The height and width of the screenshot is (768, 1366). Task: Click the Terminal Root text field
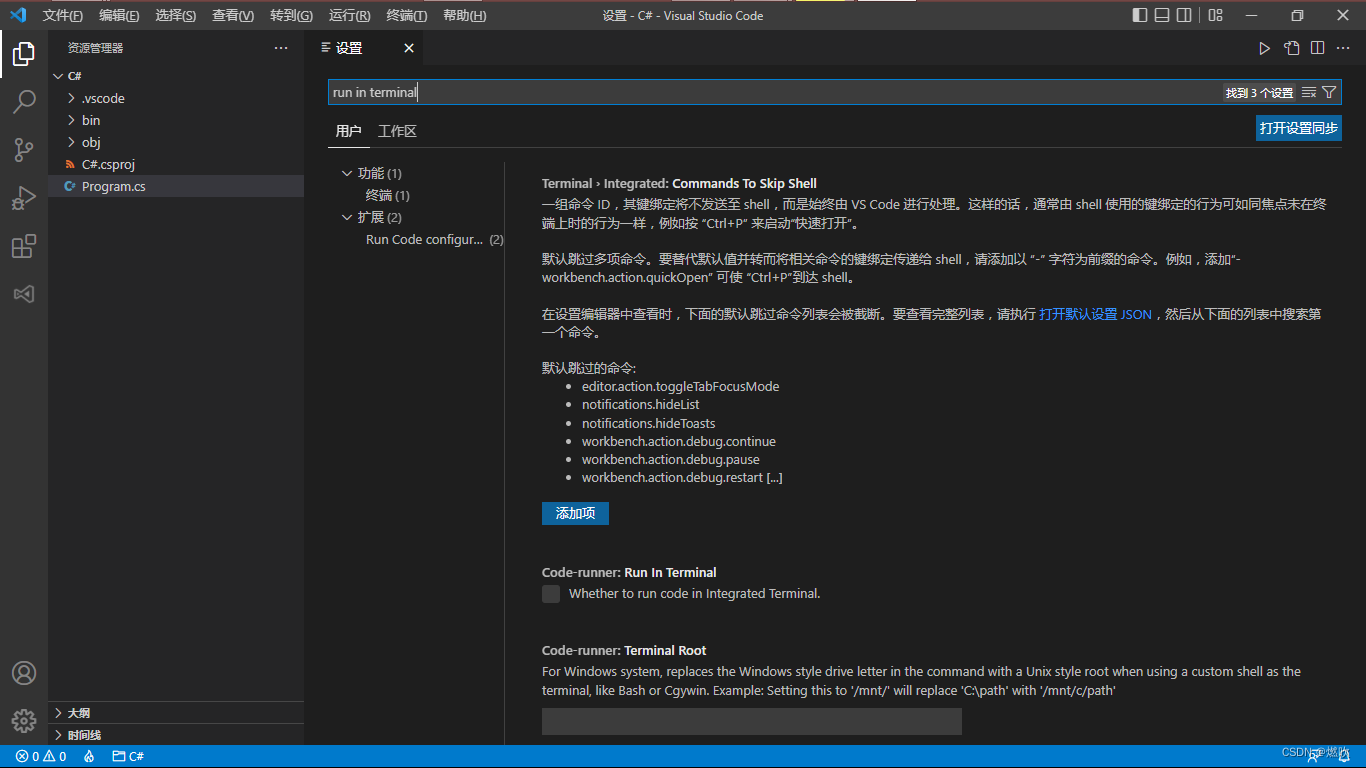[752, 722]
